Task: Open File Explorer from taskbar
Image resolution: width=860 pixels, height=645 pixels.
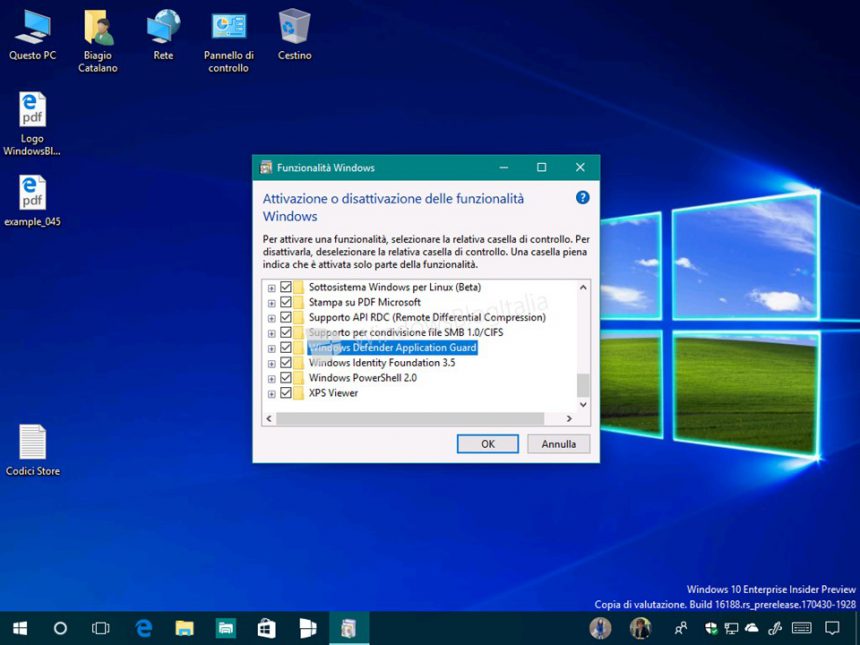Action: click(185, 628)
